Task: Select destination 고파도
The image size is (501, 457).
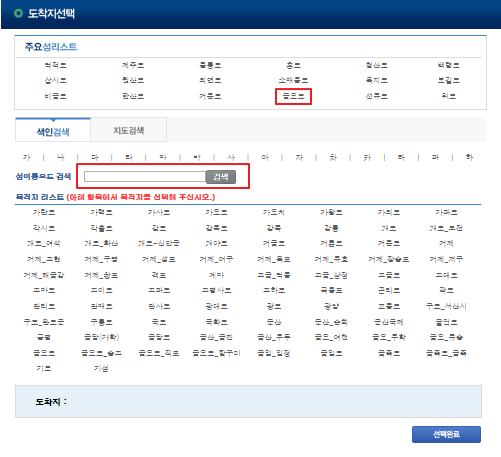Action: tap(159, 290)
